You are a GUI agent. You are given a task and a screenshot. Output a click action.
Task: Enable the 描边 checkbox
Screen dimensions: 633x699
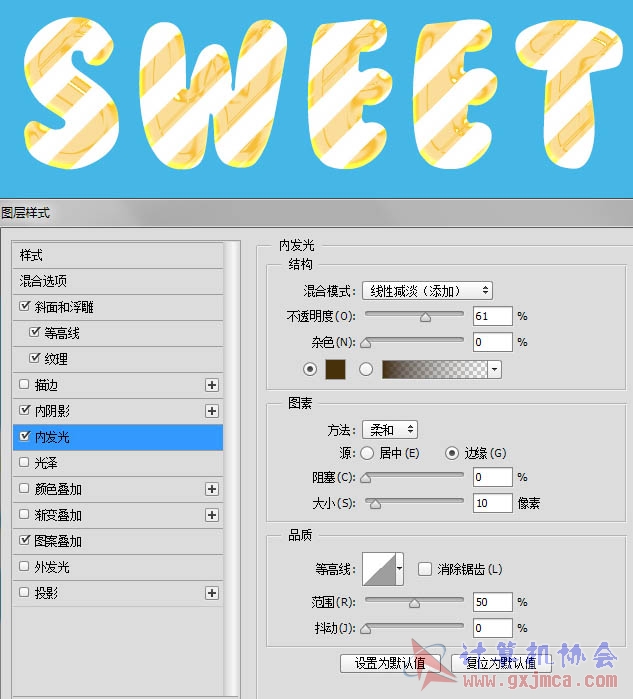[x=25, y=384]
